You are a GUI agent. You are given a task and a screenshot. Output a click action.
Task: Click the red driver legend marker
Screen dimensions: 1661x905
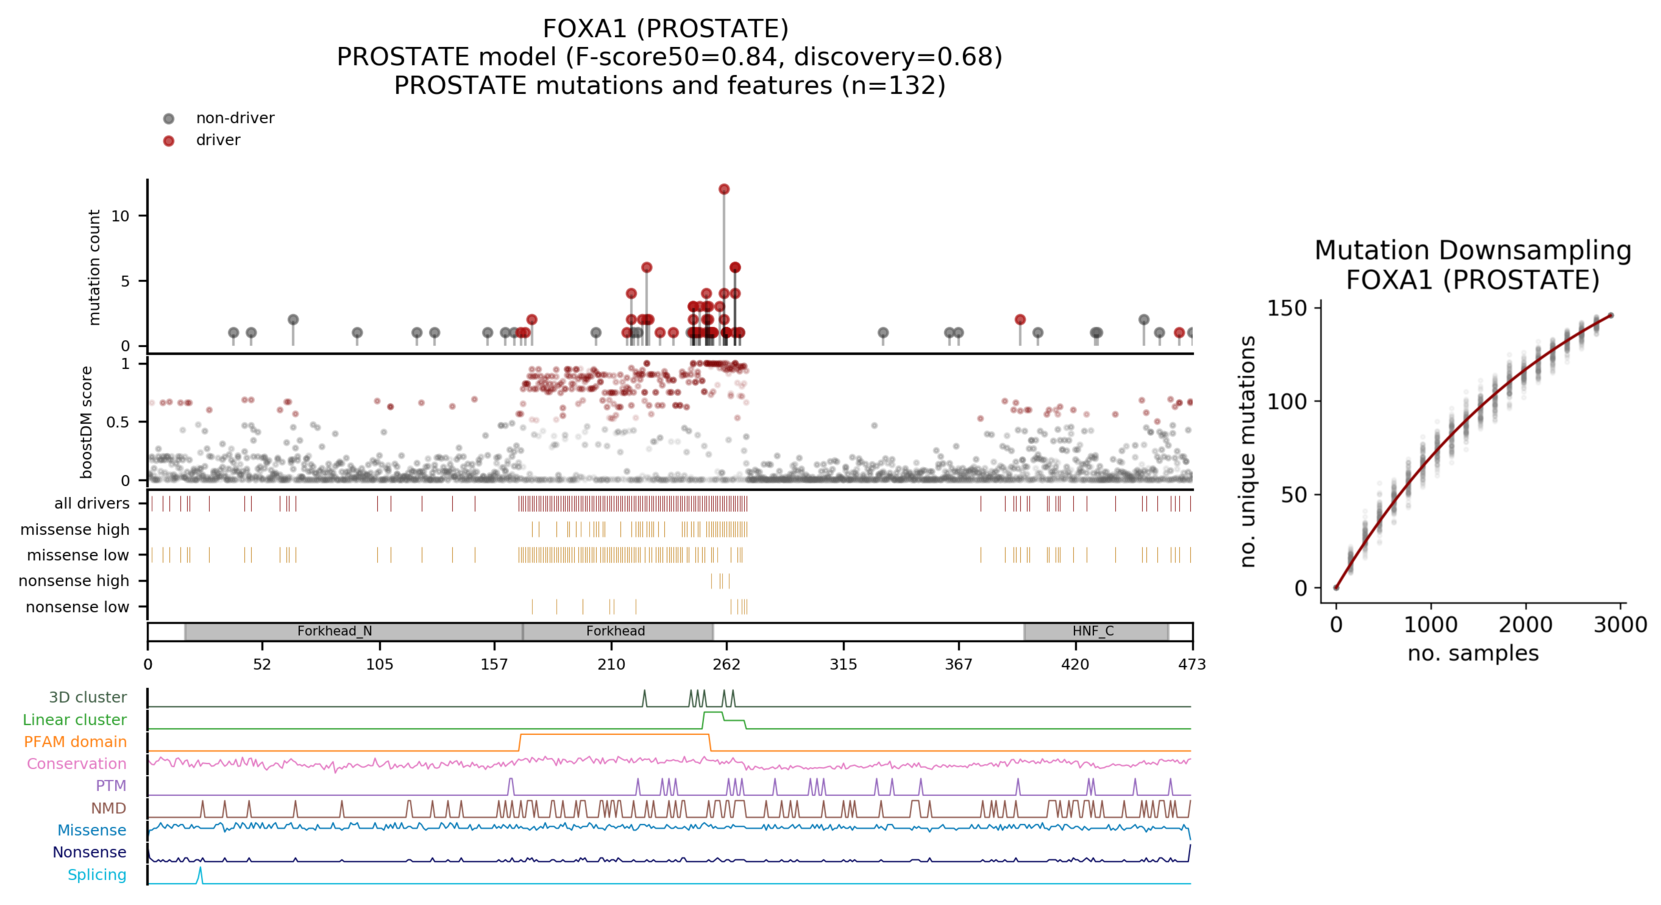[169, 141]
